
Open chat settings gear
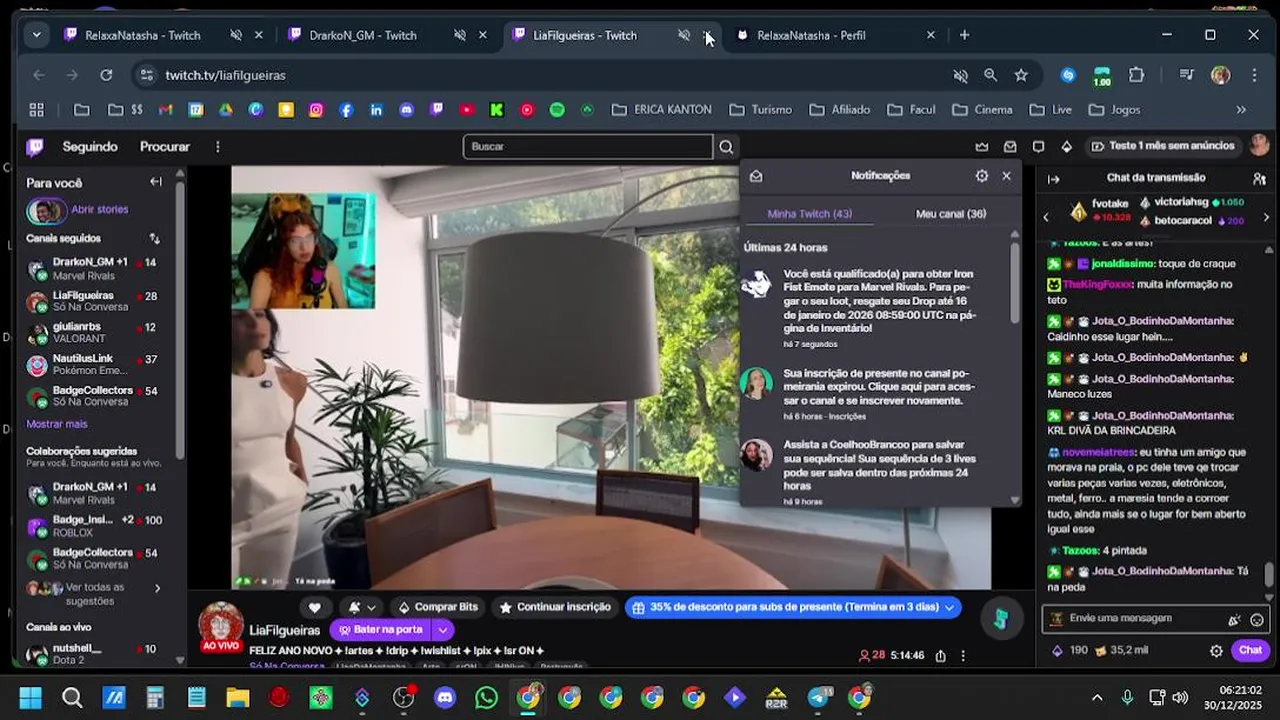pos(1216,650)
